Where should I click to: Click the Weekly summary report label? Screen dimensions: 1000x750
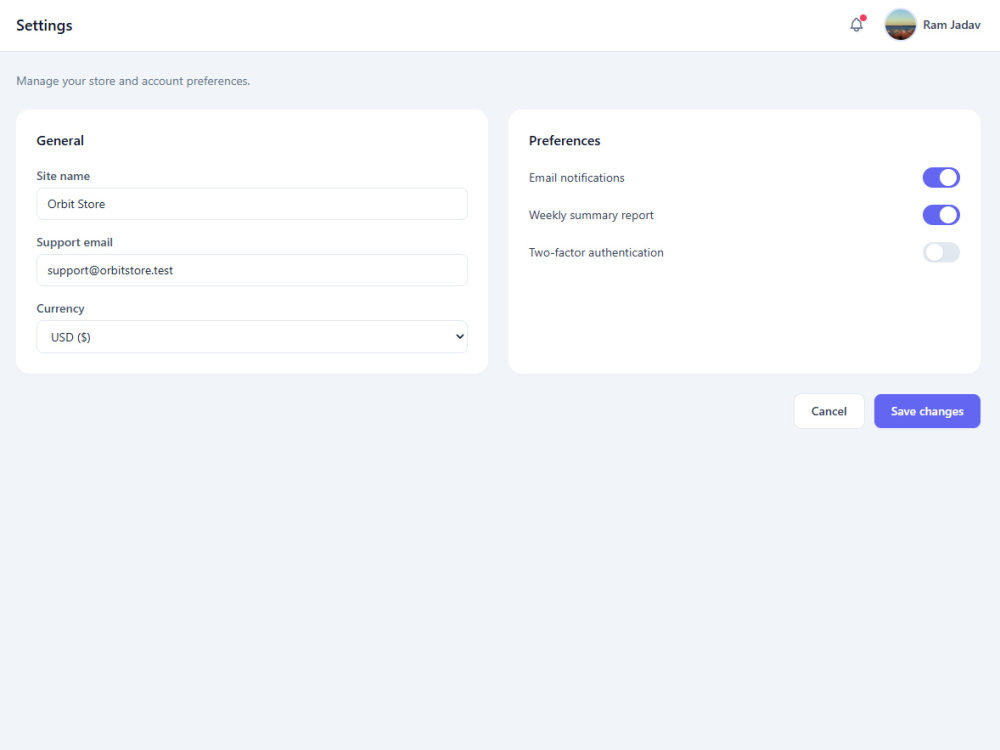coord(591,216)
